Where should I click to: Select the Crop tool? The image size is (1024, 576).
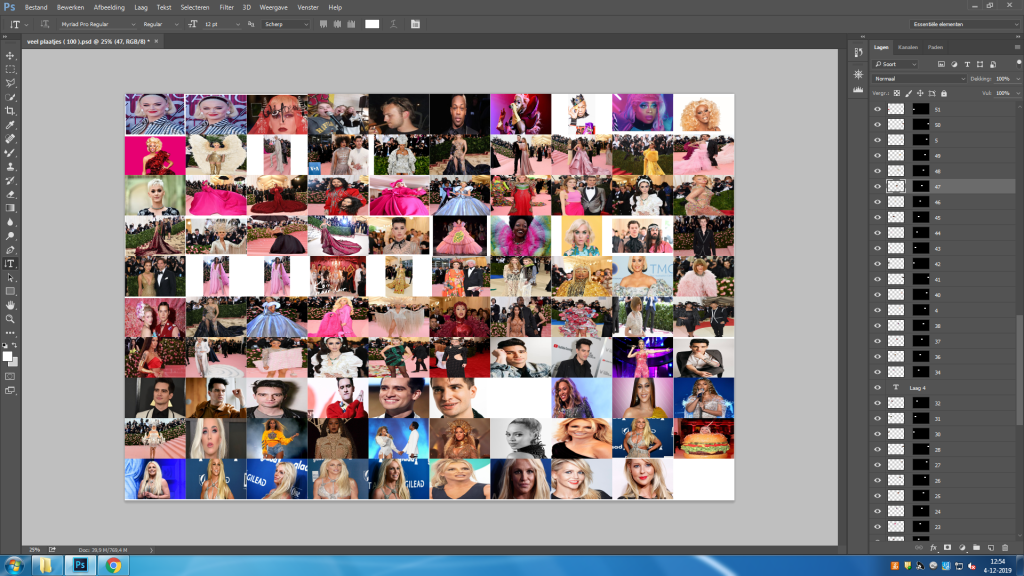click(x=10, y=110)
